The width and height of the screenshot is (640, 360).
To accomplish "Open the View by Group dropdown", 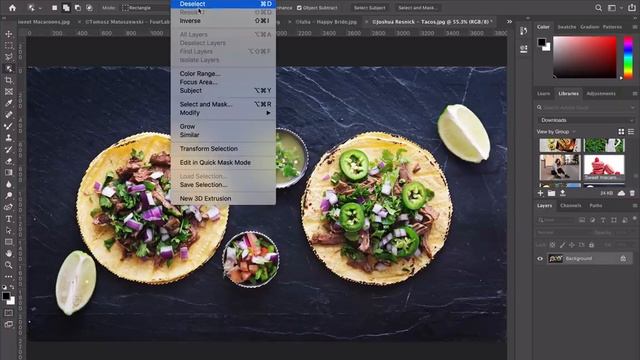I will pos(556,131).
